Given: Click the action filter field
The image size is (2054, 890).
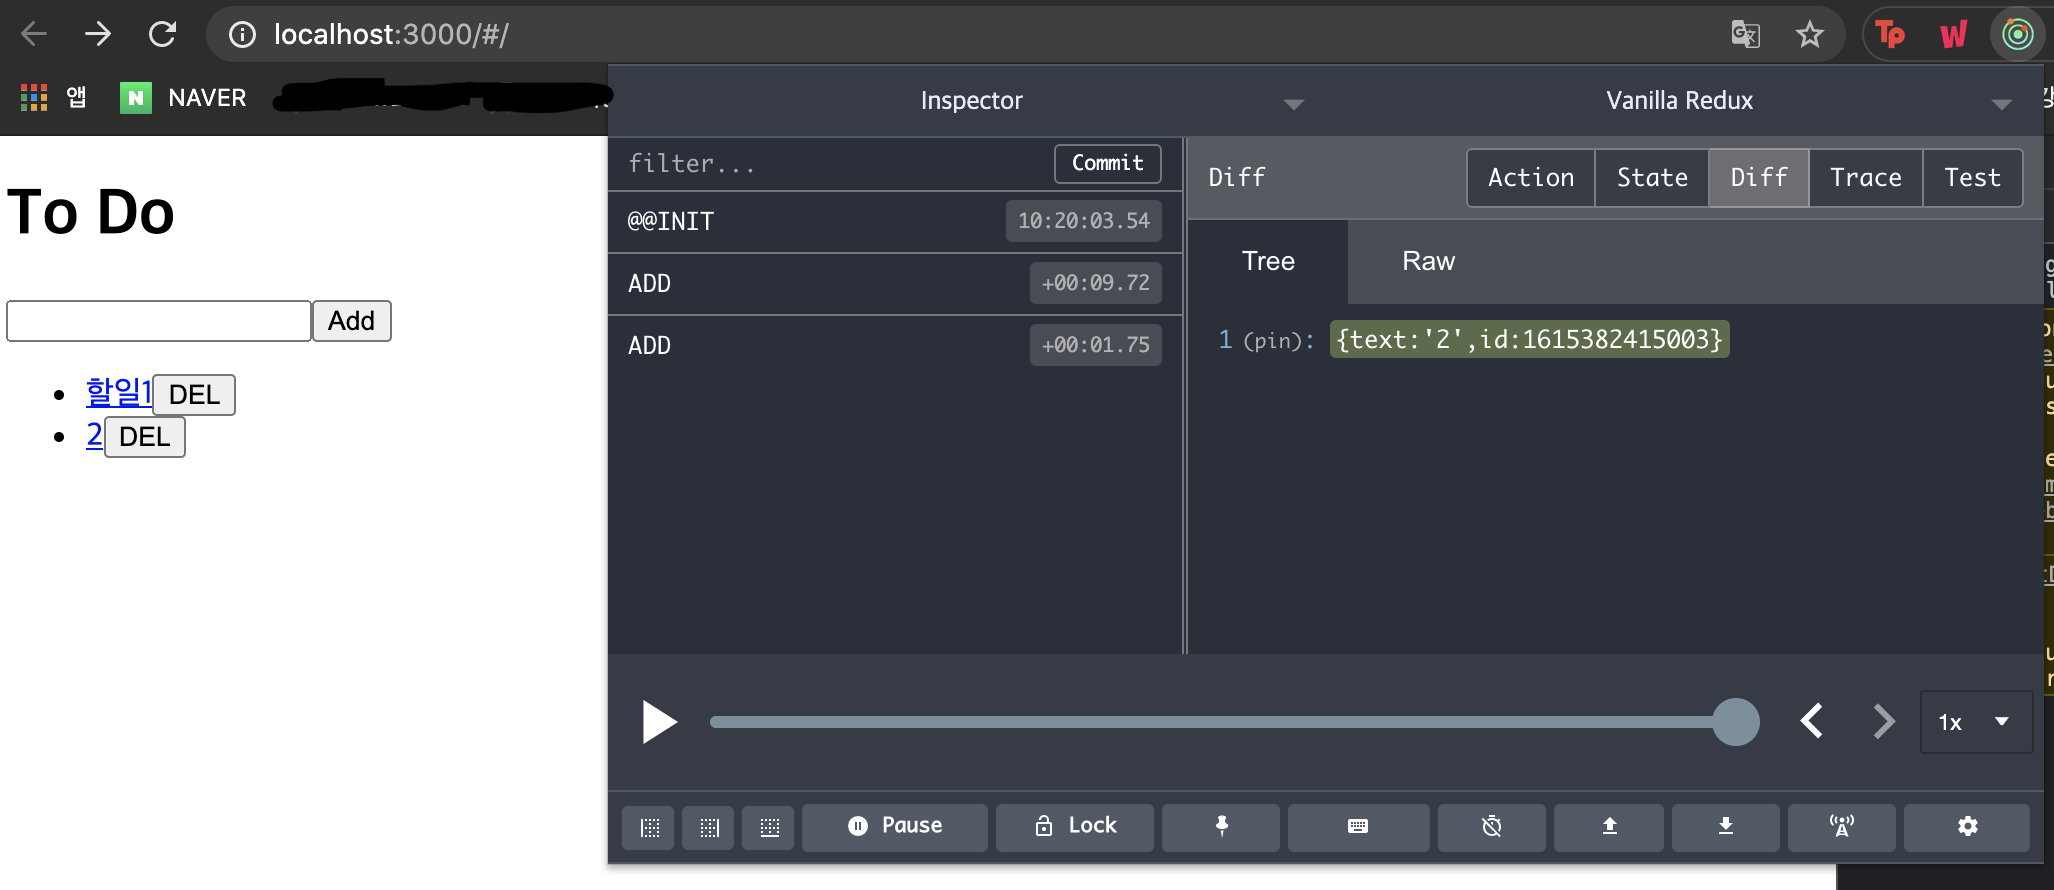Looking at the screenshot, I should point(830,164).
